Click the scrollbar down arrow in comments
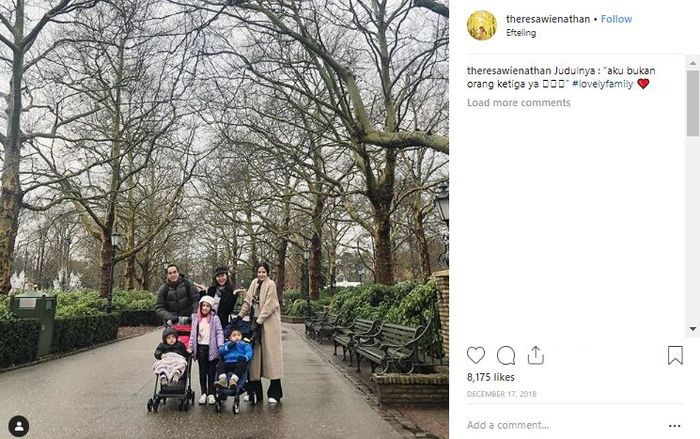 [x=692, y=329]
